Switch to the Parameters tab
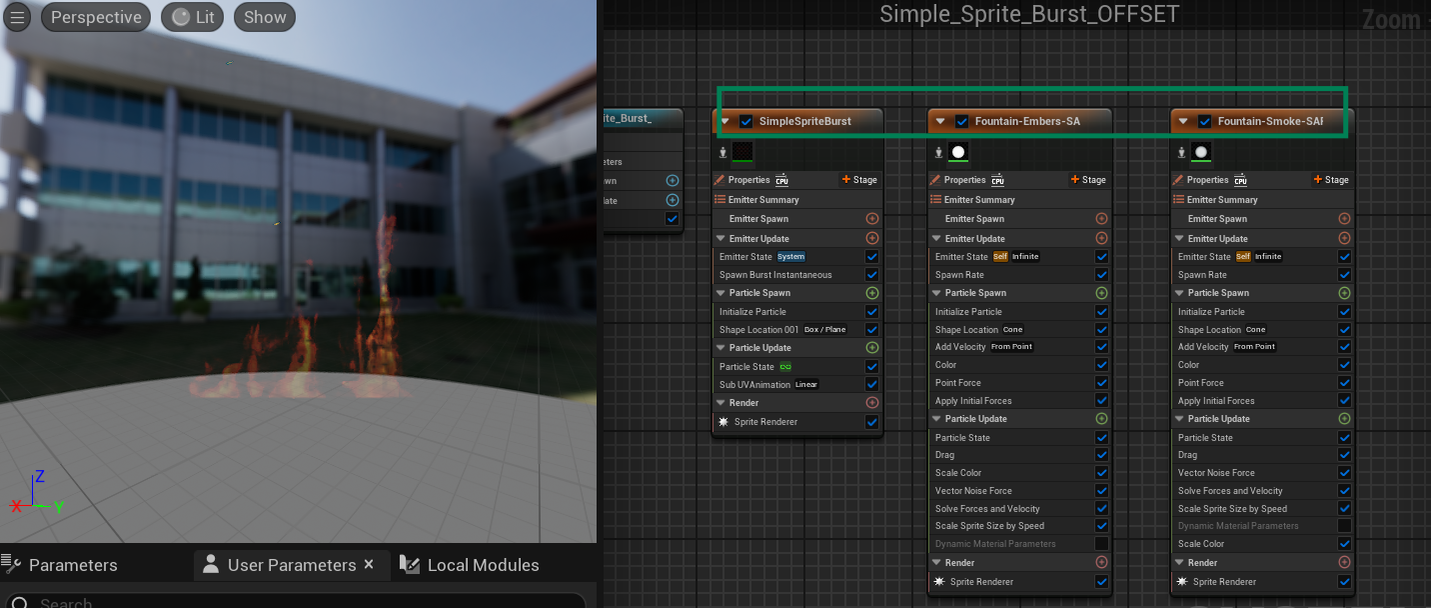 [x=61, y=565]
